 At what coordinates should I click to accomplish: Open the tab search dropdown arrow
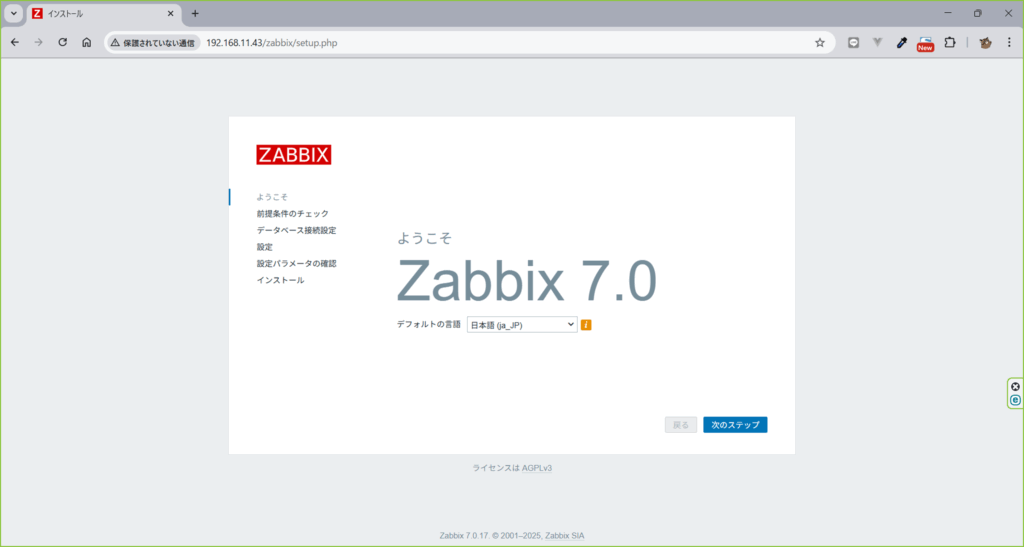[x=14, y=13]
